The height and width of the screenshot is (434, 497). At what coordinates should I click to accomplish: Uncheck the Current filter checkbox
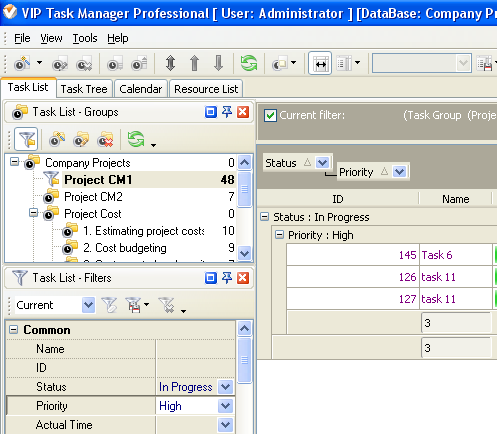(x=270, y=116)
